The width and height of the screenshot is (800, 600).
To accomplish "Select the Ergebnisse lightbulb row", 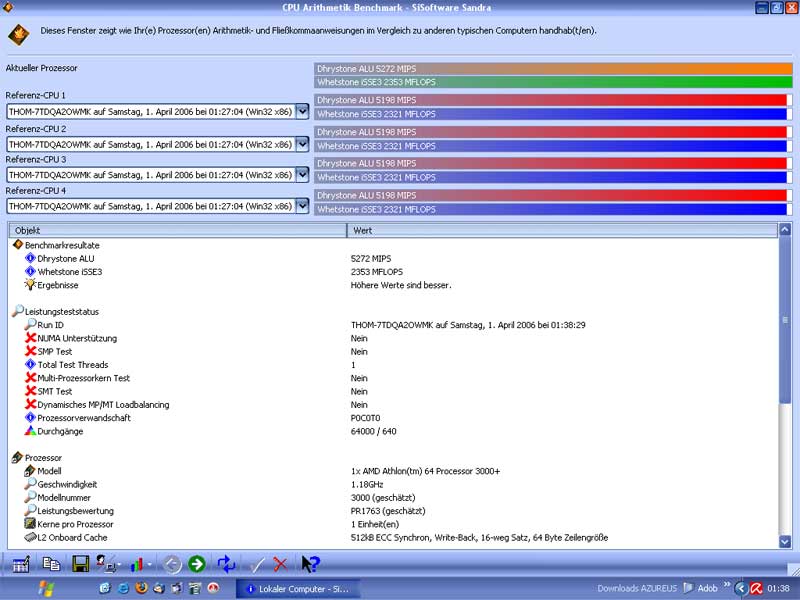I will (x=52, y=285).
